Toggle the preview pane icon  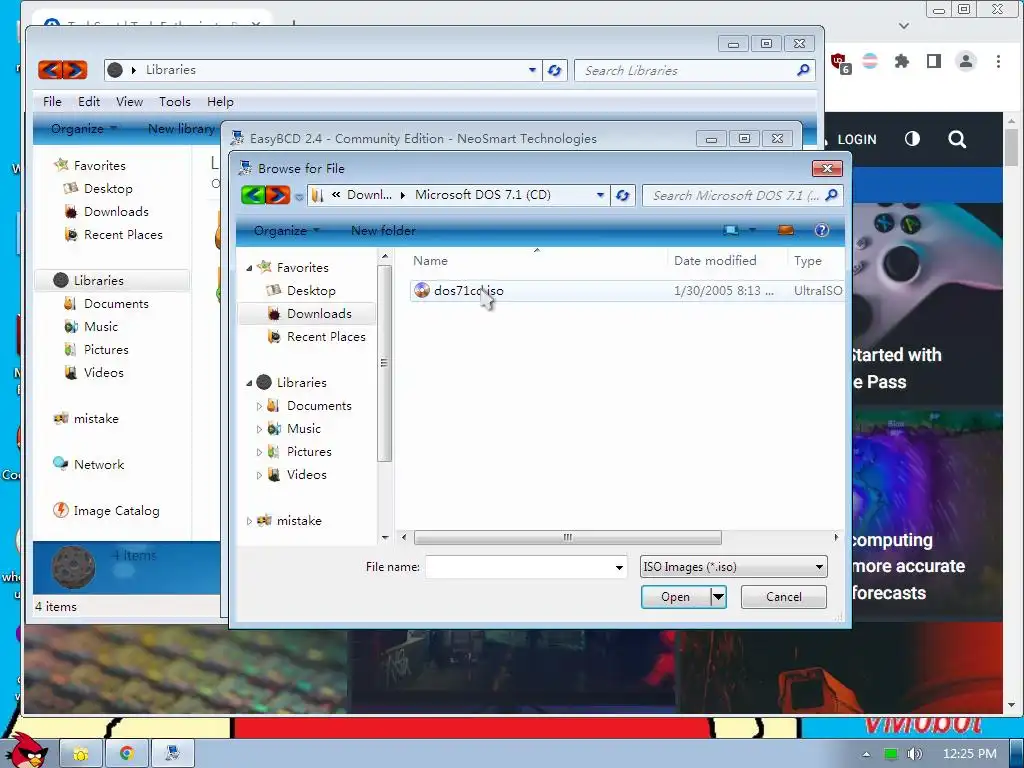tap(786, 231)
